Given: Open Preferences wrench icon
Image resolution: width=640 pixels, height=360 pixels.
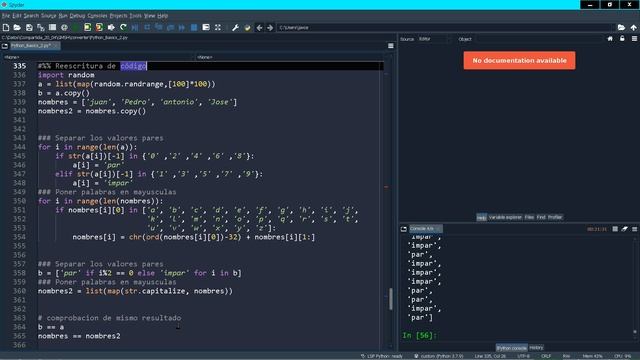Looking at the screenshot, I should [x=235, y=27].
